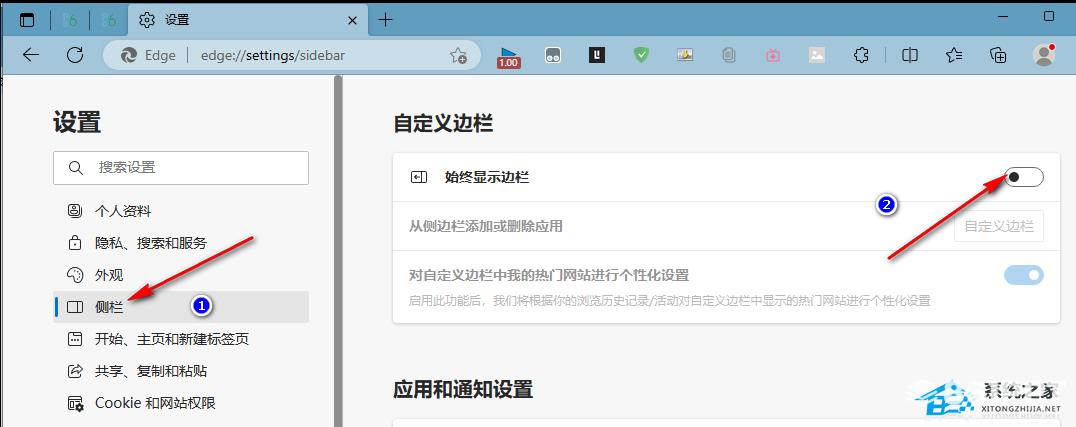Open a new tab with plus button
The width and height of the screenshot is (1076, 427).
point(386,20)
